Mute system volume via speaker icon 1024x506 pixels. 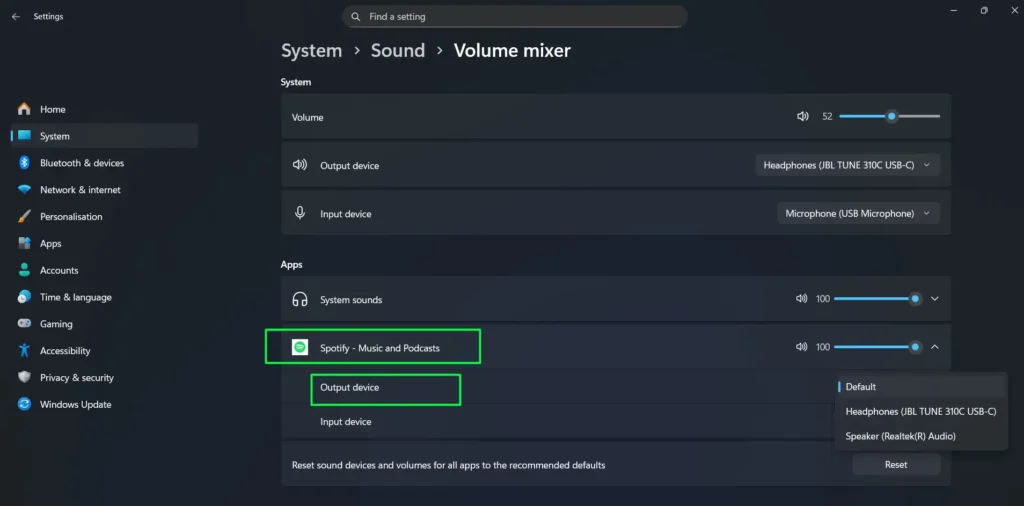pyautogui.click(x=803, y=116)
